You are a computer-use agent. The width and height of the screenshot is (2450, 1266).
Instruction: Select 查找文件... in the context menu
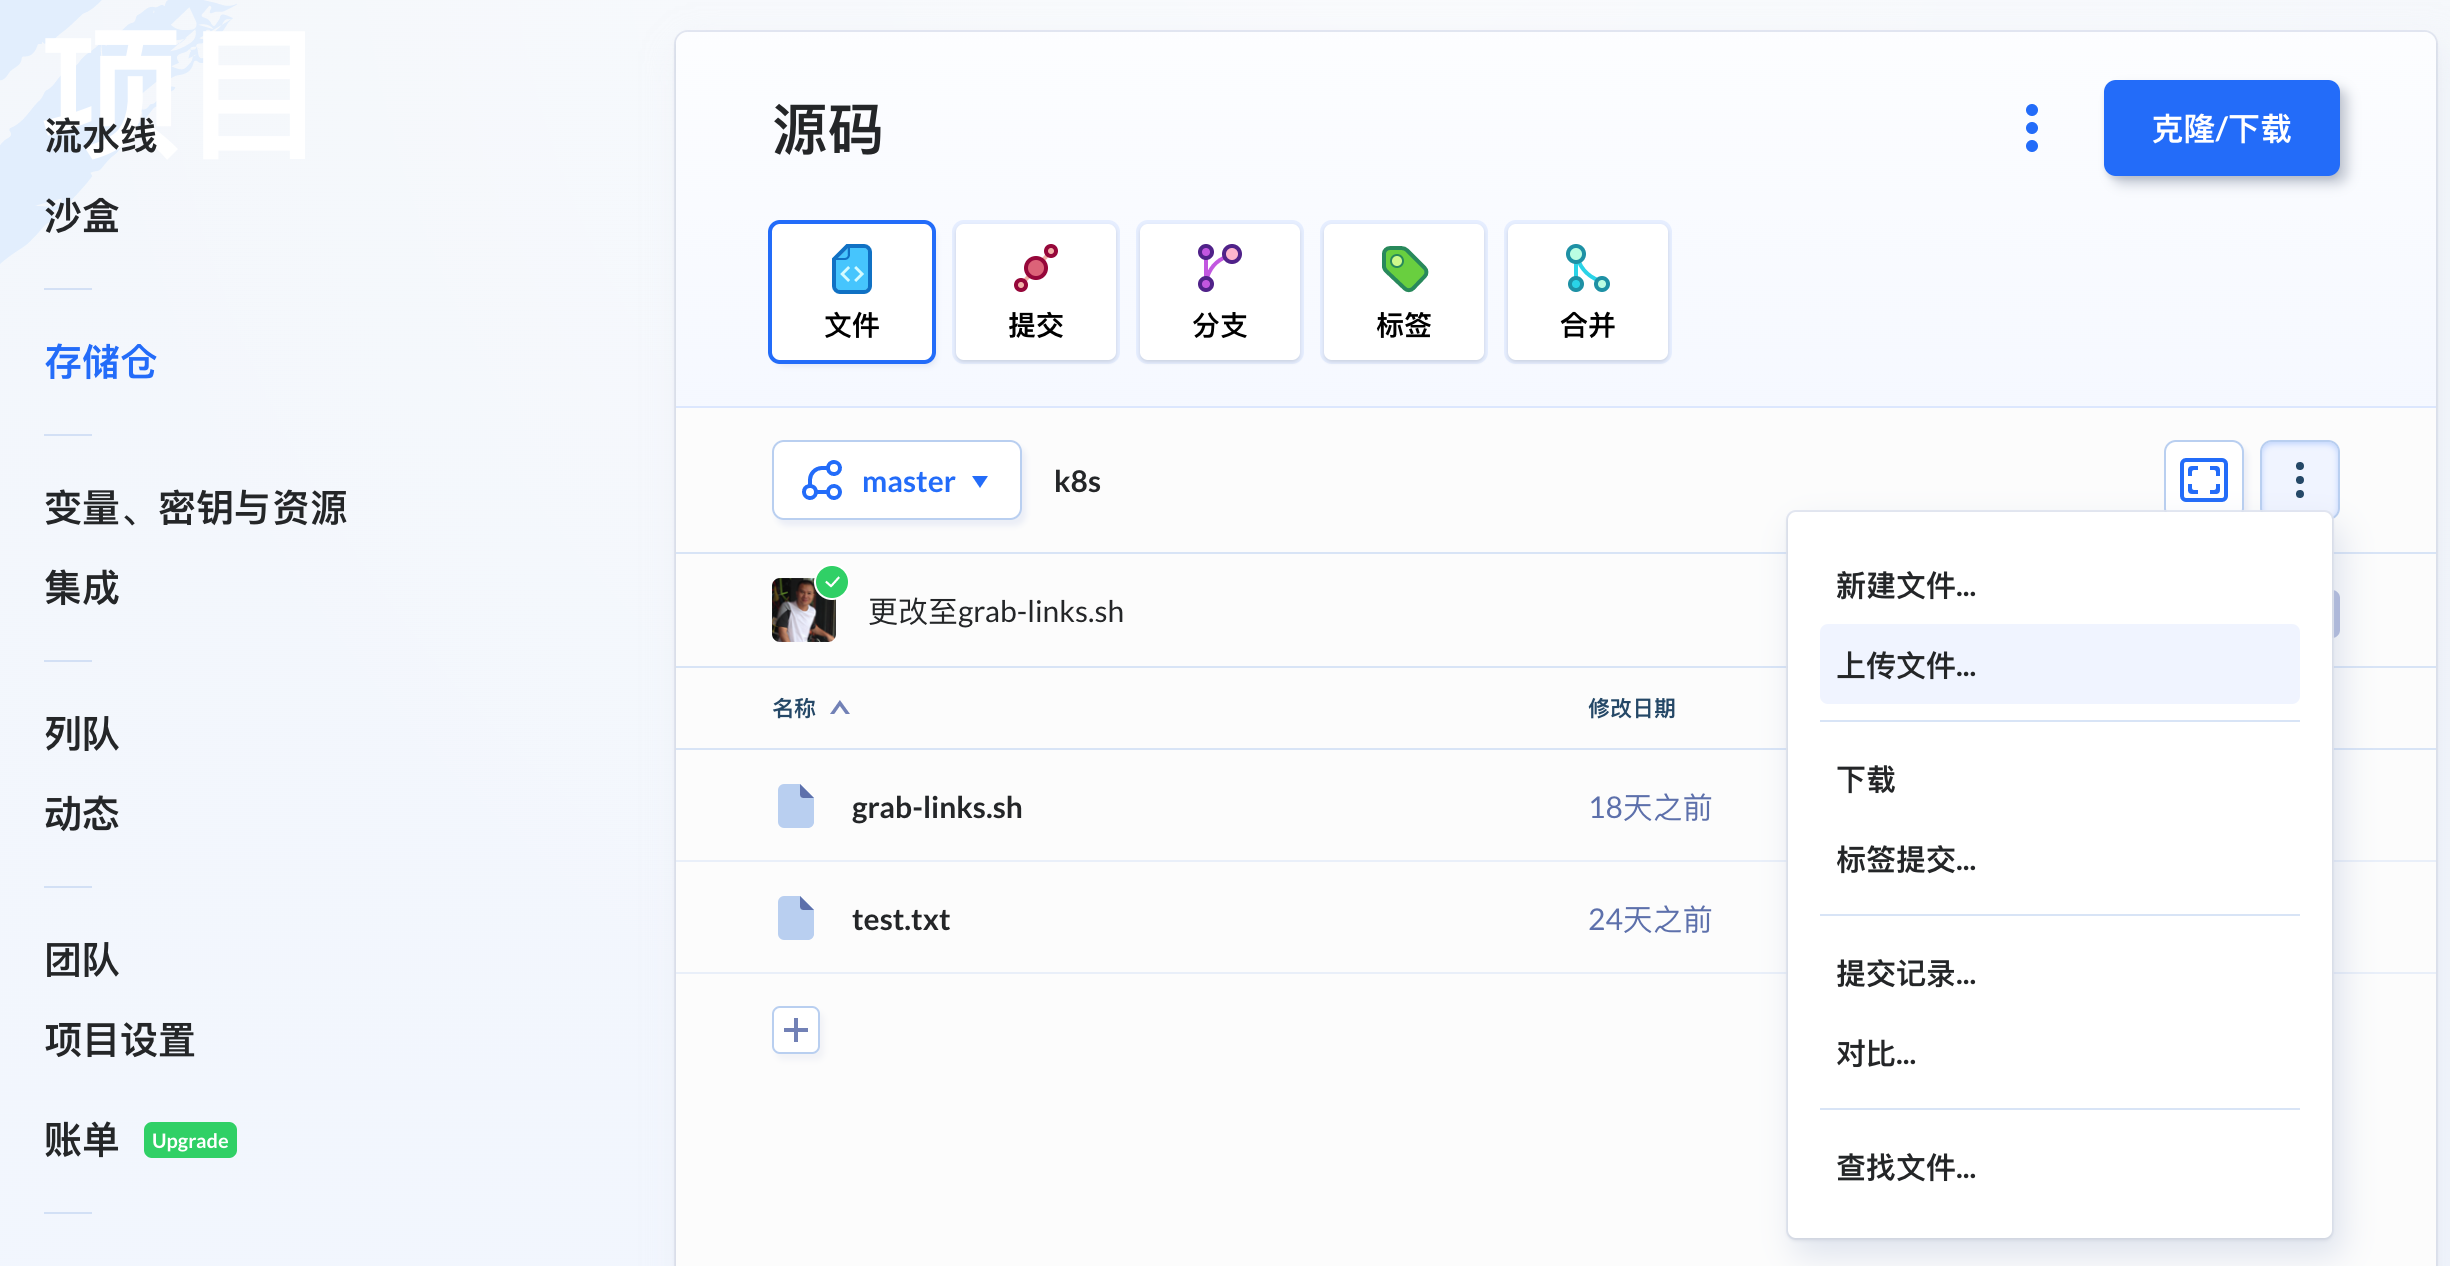(x=1905, y=1167)
